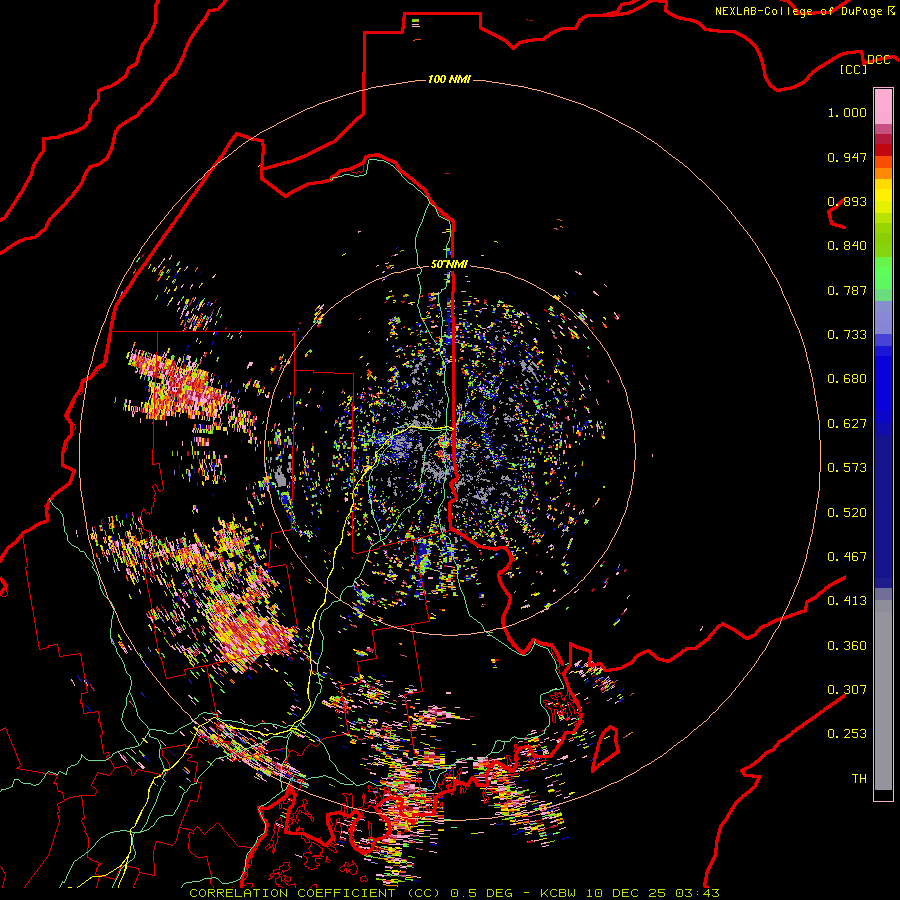Select the pink swatch at top of color scale
This screenshot has height=900, width=900.
click(883, 103)
